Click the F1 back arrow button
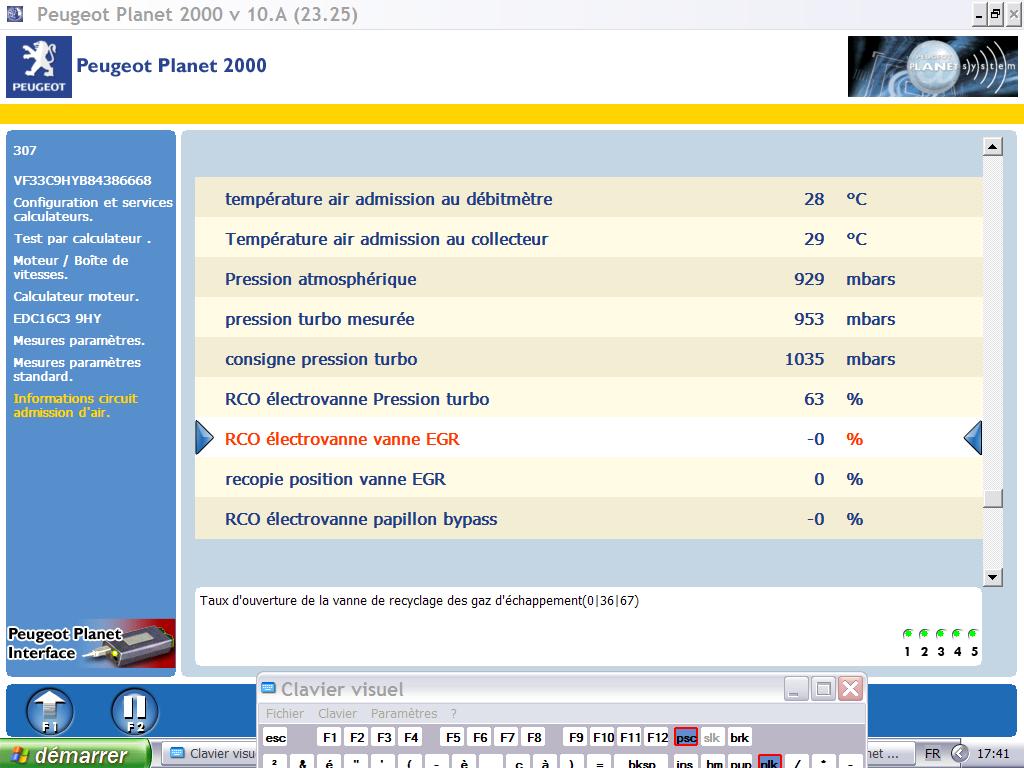 tap(50, 711)
